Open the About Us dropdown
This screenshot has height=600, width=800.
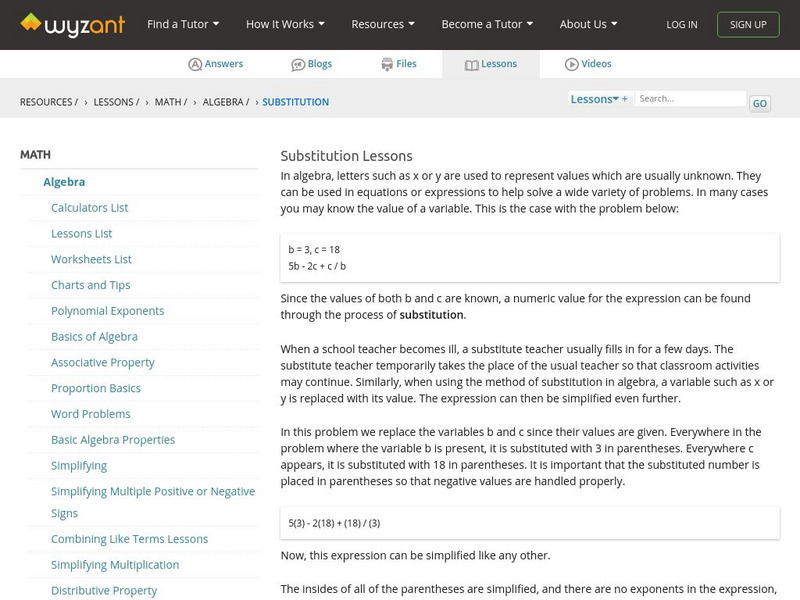[589, 24]
